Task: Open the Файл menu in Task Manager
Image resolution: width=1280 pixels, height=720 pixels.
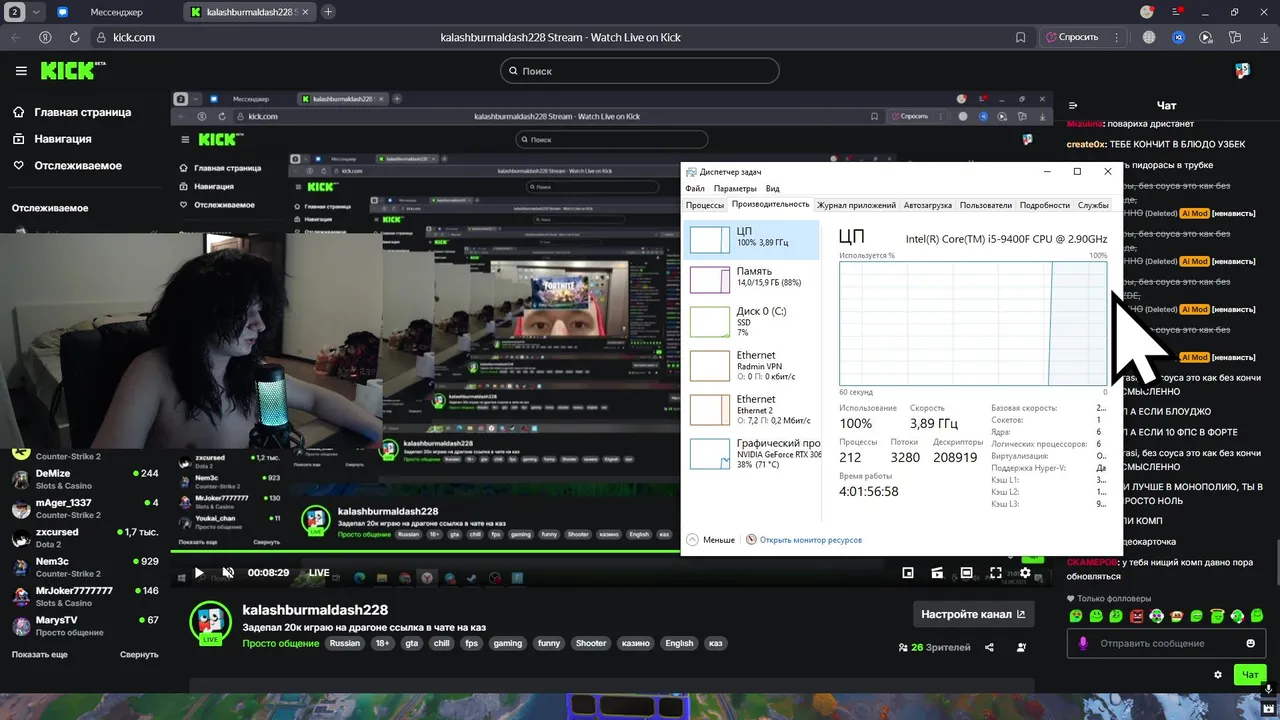Action: (695, 188)
